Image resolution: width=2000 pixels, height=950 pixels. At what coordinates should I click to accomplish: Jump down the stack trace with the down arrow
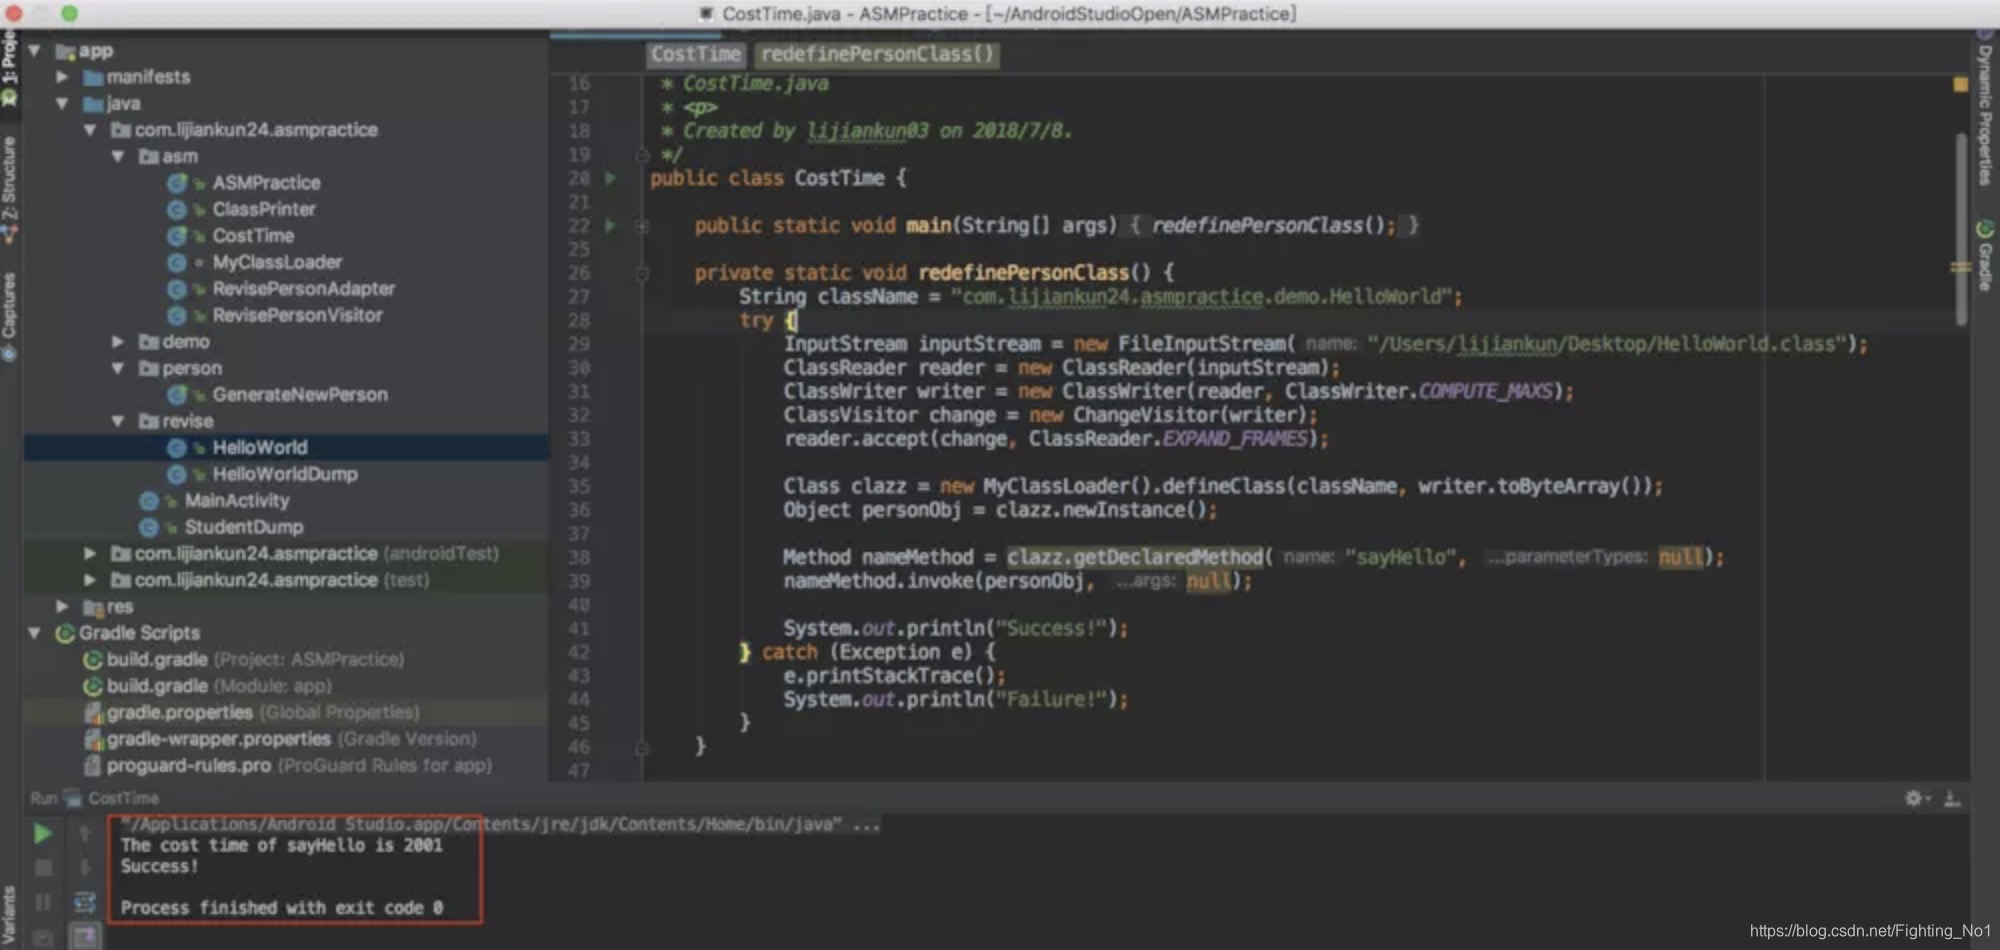85,868
